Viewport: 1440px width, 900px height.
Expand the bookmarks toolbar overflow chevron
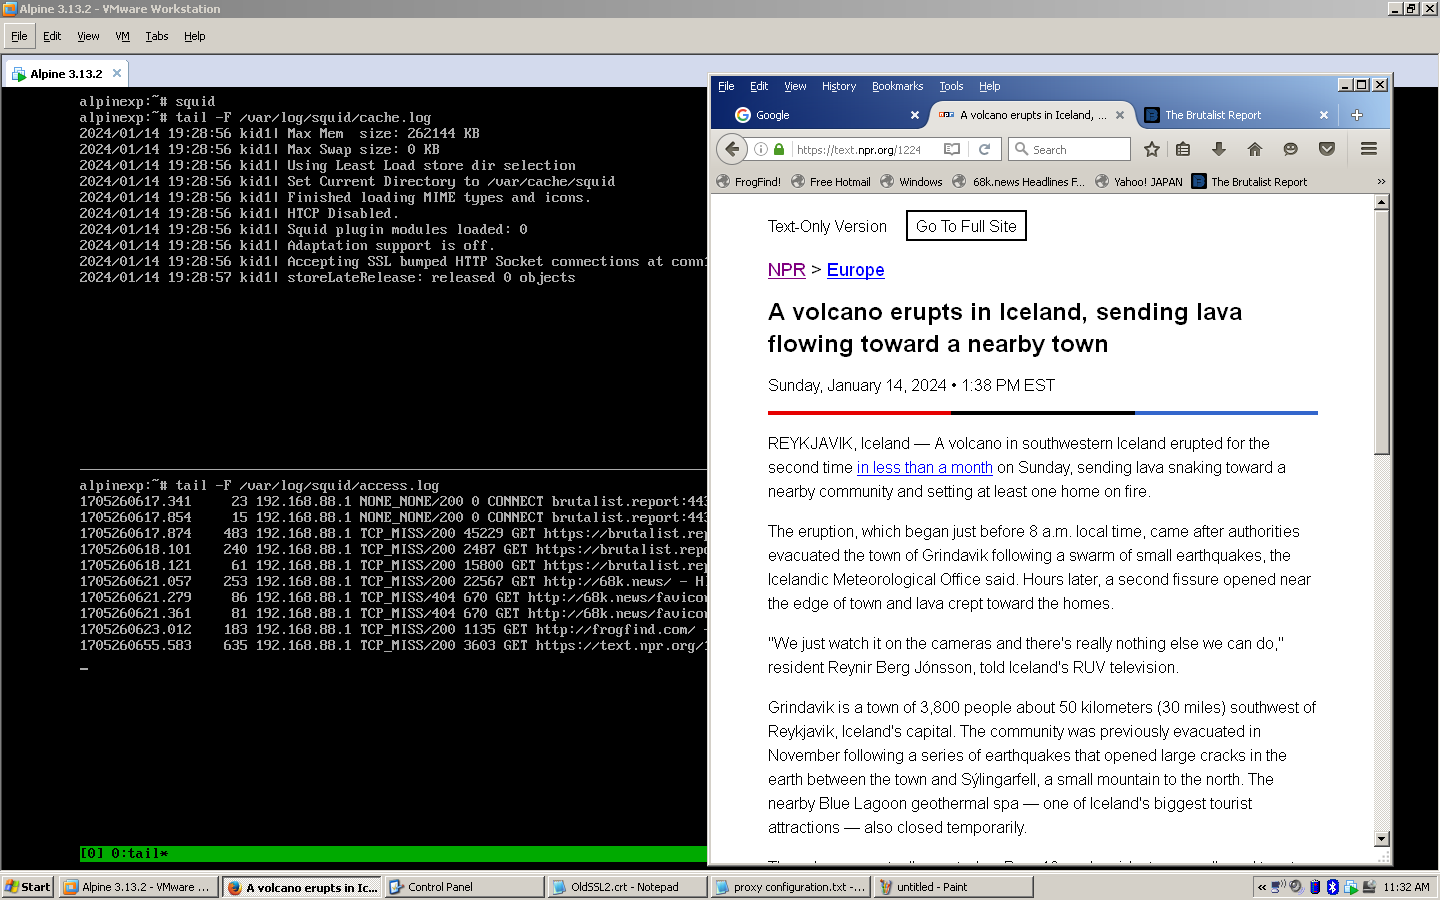click(1381, 182)
